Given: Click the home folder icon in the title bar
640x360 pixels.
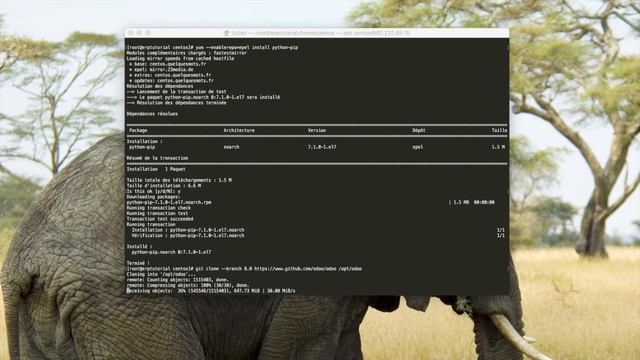Looking at the screenshot, I should (227, 33).
